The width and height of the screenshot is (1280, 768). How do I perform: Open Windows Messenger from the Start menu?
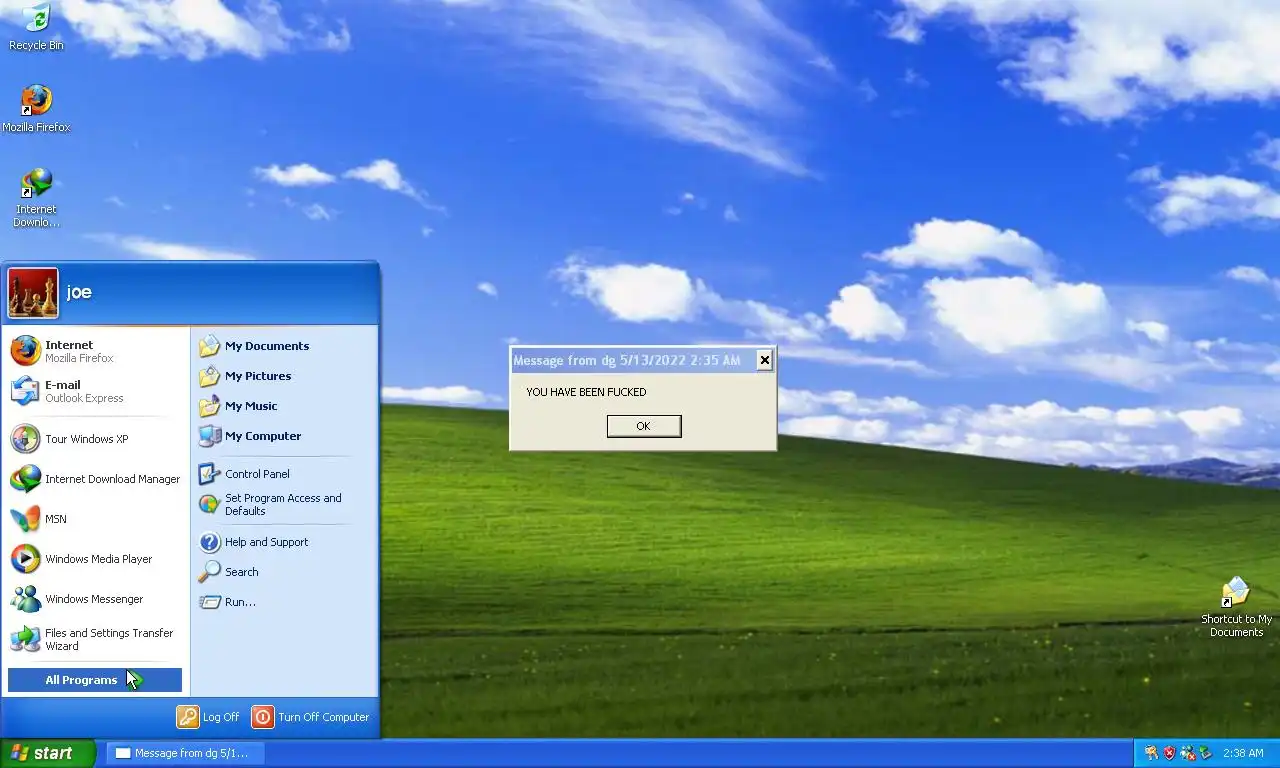pyautogui.click(x=96, y=599)
